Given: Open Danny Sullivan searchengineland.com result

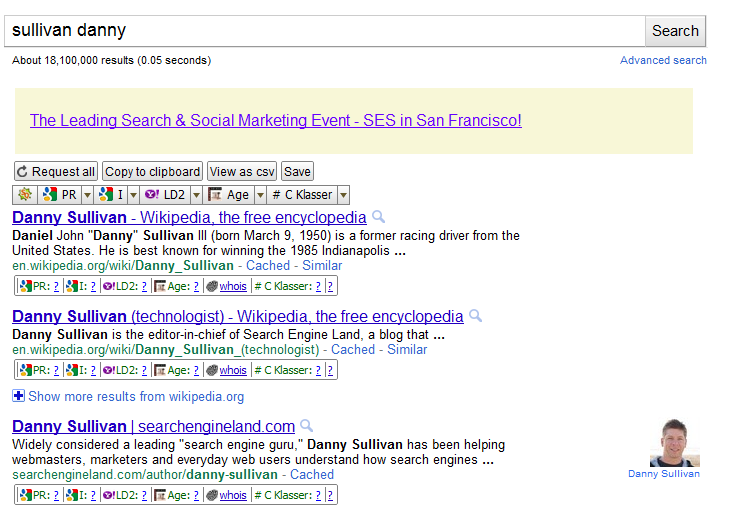Looking at the screenshot, I should tap(153, 426).
